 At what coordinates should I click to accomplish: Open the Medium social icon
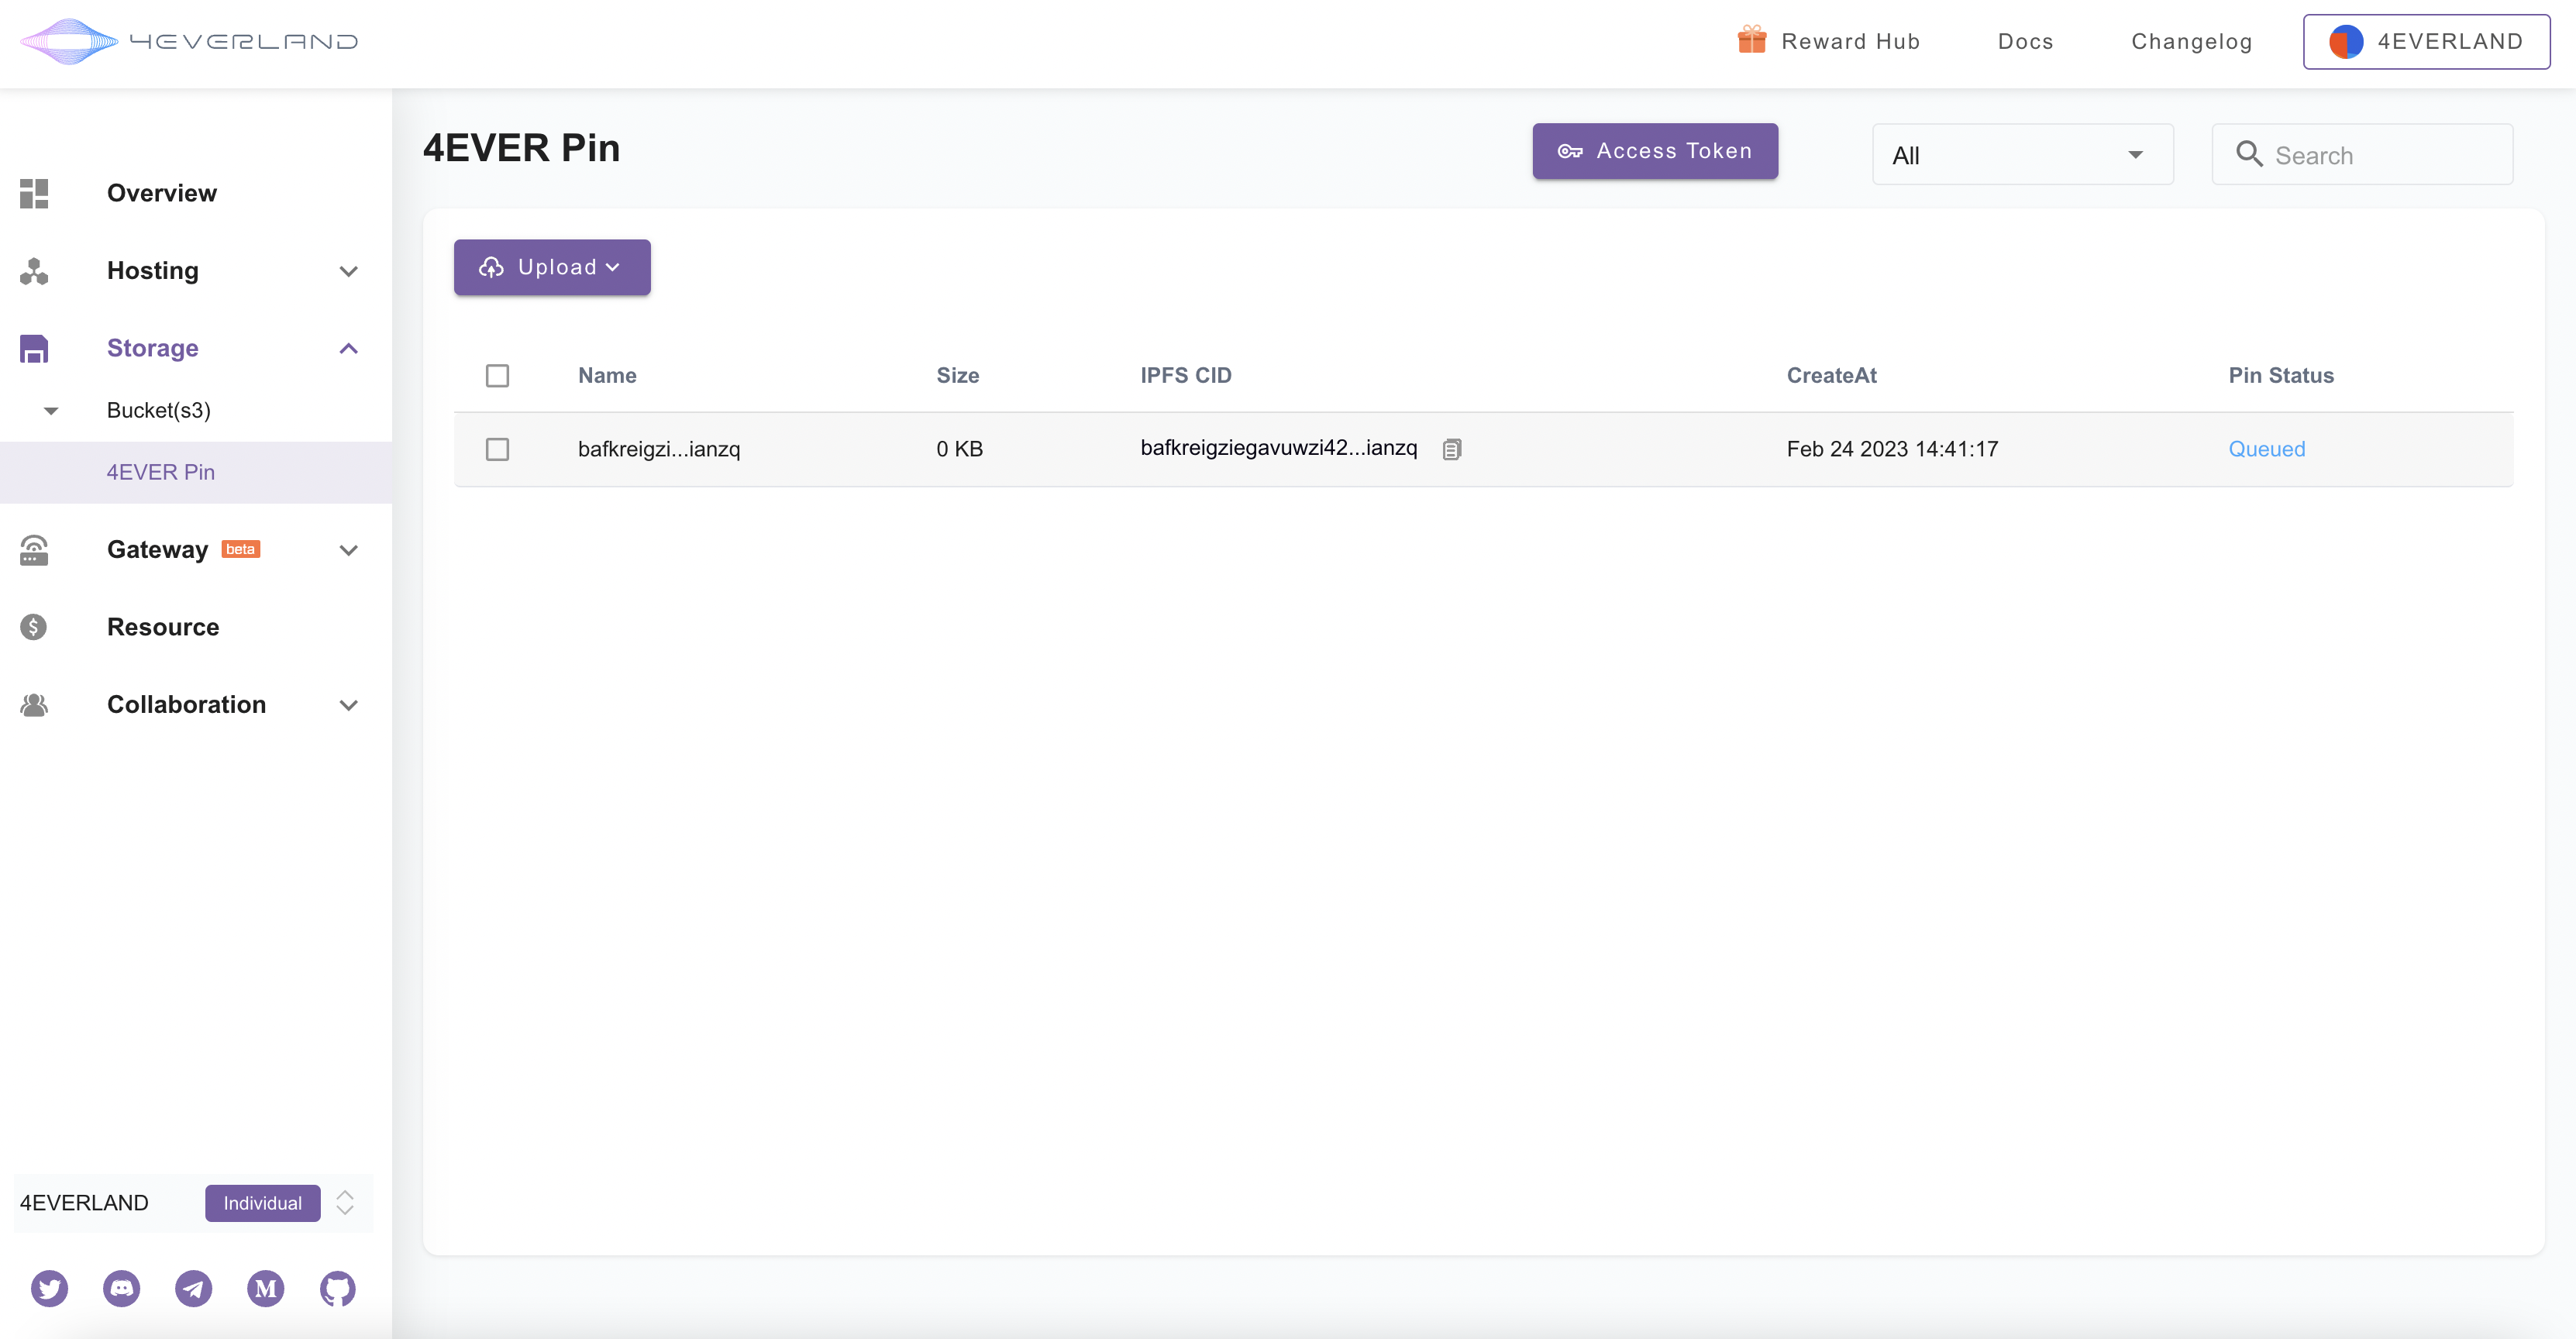pos(266,1288)
